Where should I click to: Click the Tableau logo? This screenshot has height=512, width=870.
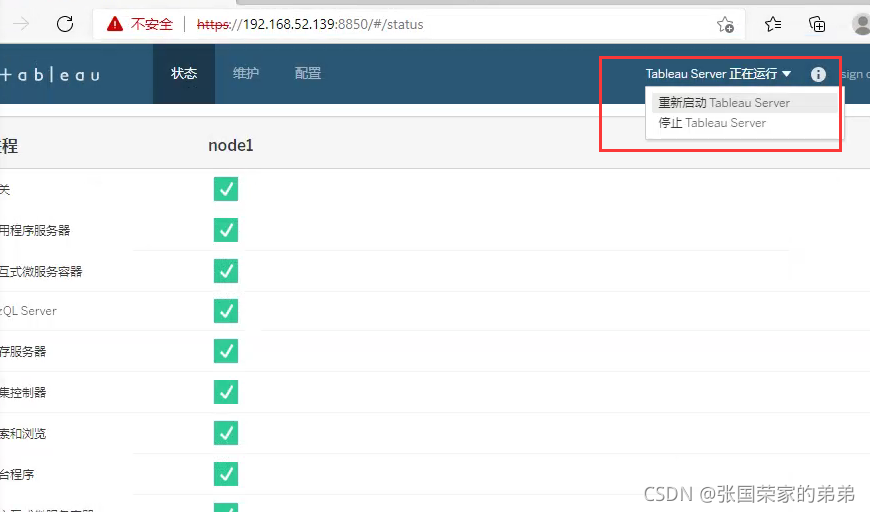click(x=50, y=74)
